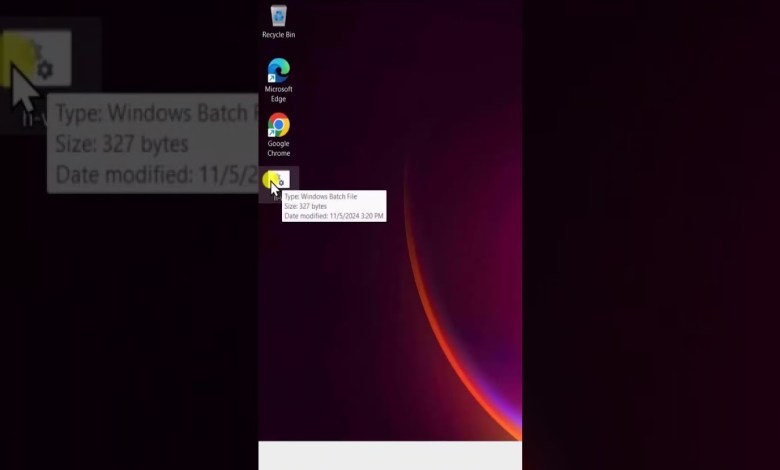The width and height of the screenshot is (780, 470).
Task: Click the 'Google Chrome' label text
Action: [279, 148]
